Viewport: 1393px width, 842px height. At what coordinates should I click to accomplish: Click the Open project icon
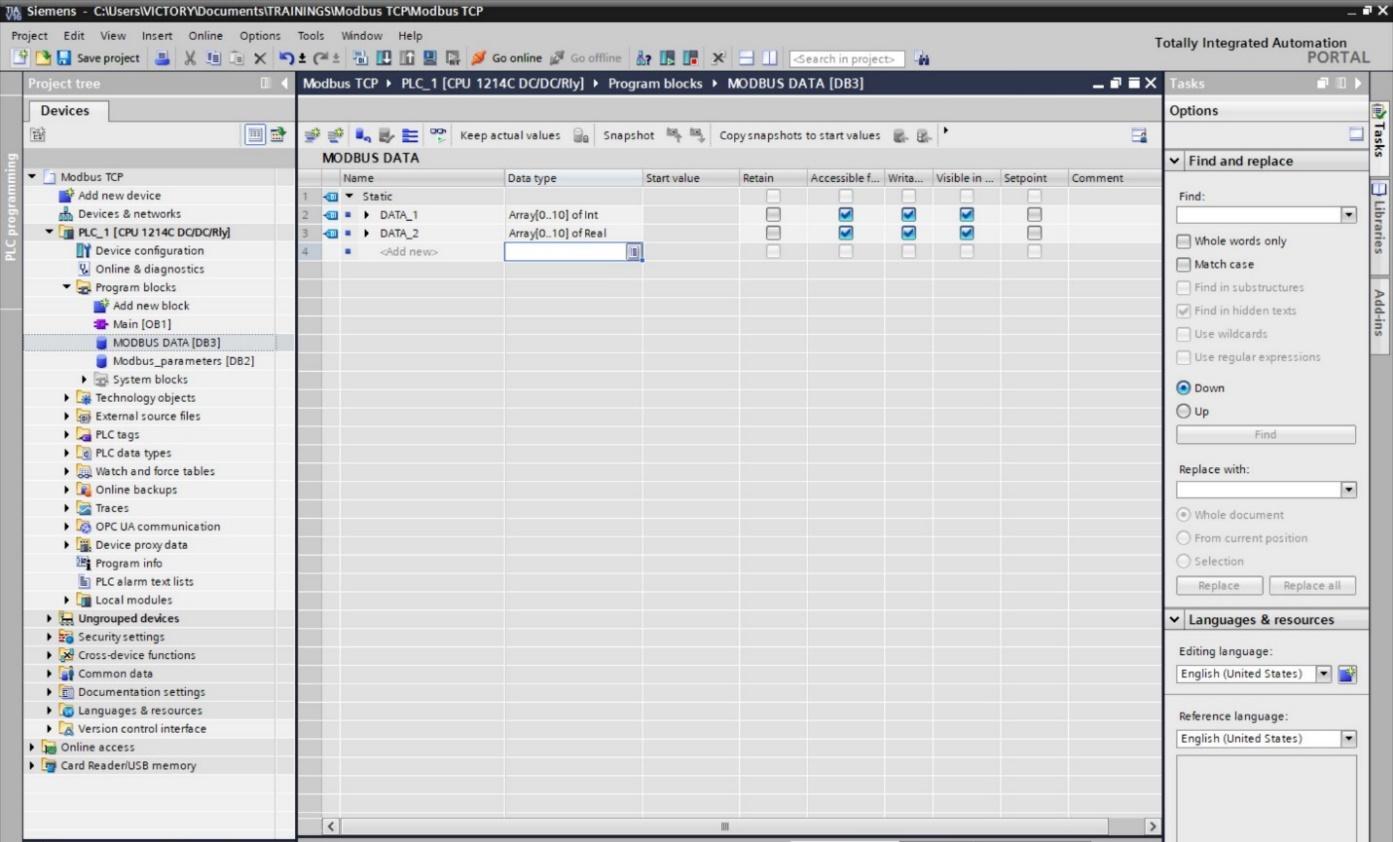tap(43, 58)
